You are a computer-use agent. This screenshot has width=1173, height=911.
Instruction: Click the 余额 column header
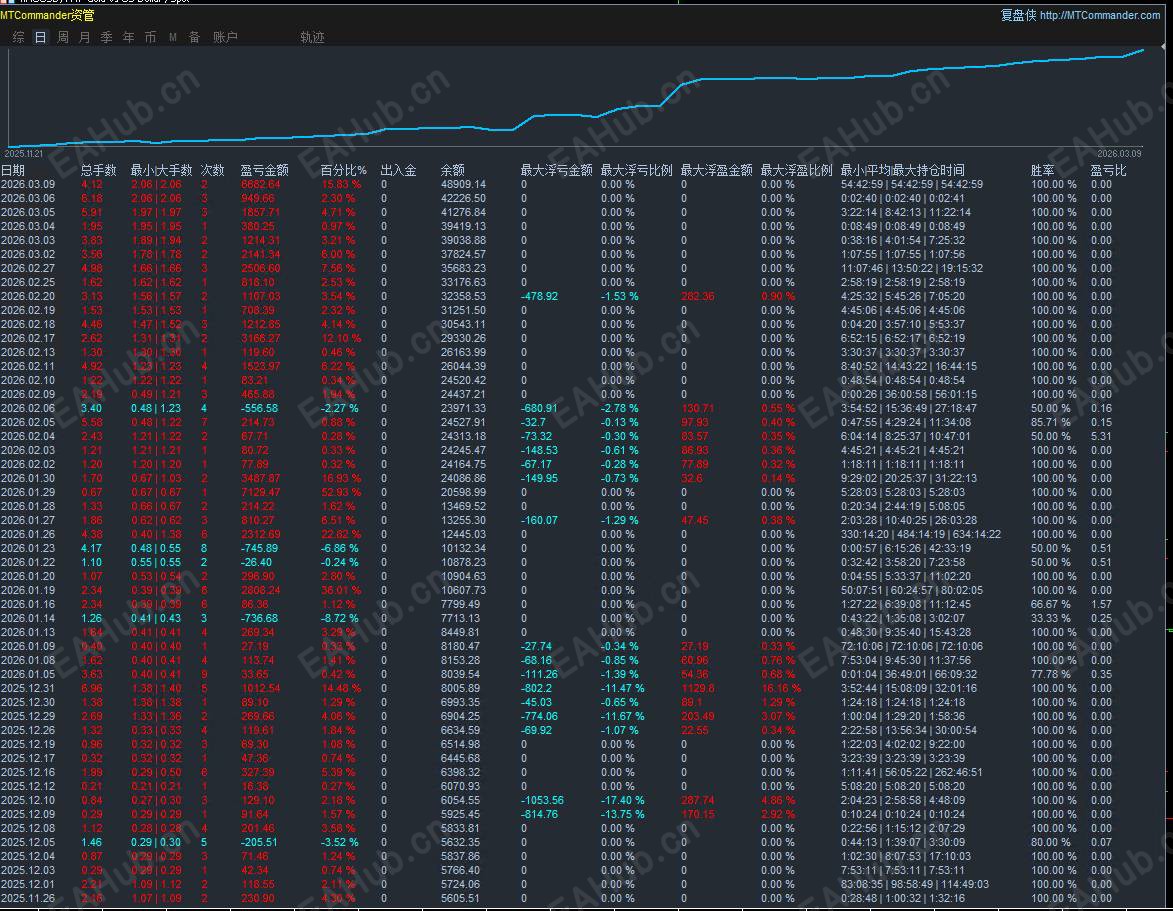[453, 171]
